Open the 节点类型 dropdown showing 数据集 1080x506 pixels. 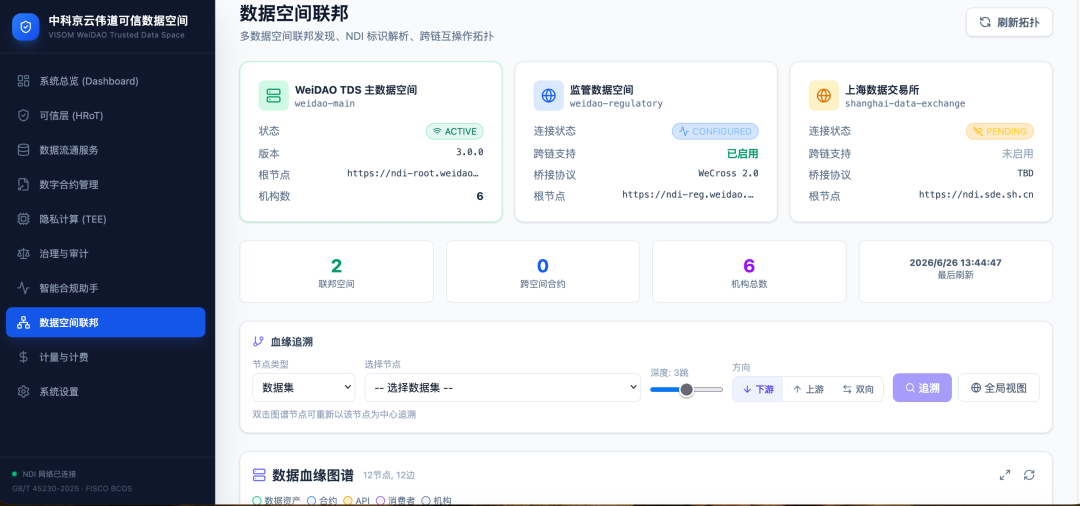[304, 388]
